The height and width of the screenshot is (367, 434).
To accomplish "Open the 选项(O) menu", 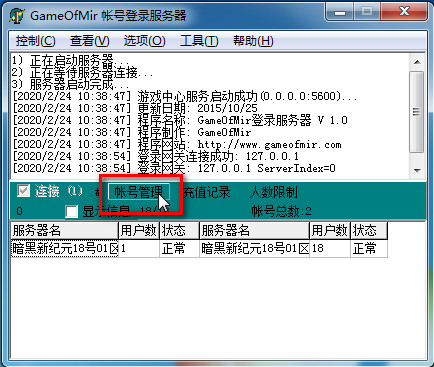I will click(x=144, y=41).
